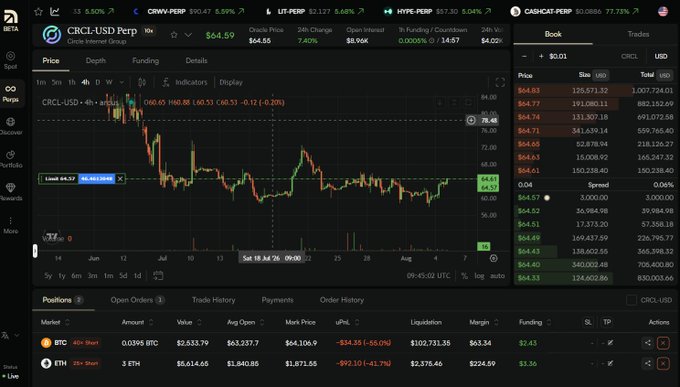Open the CRWV-PERP ticker link
Viewport: 680px width, 387px height.
tap(188, 11)
